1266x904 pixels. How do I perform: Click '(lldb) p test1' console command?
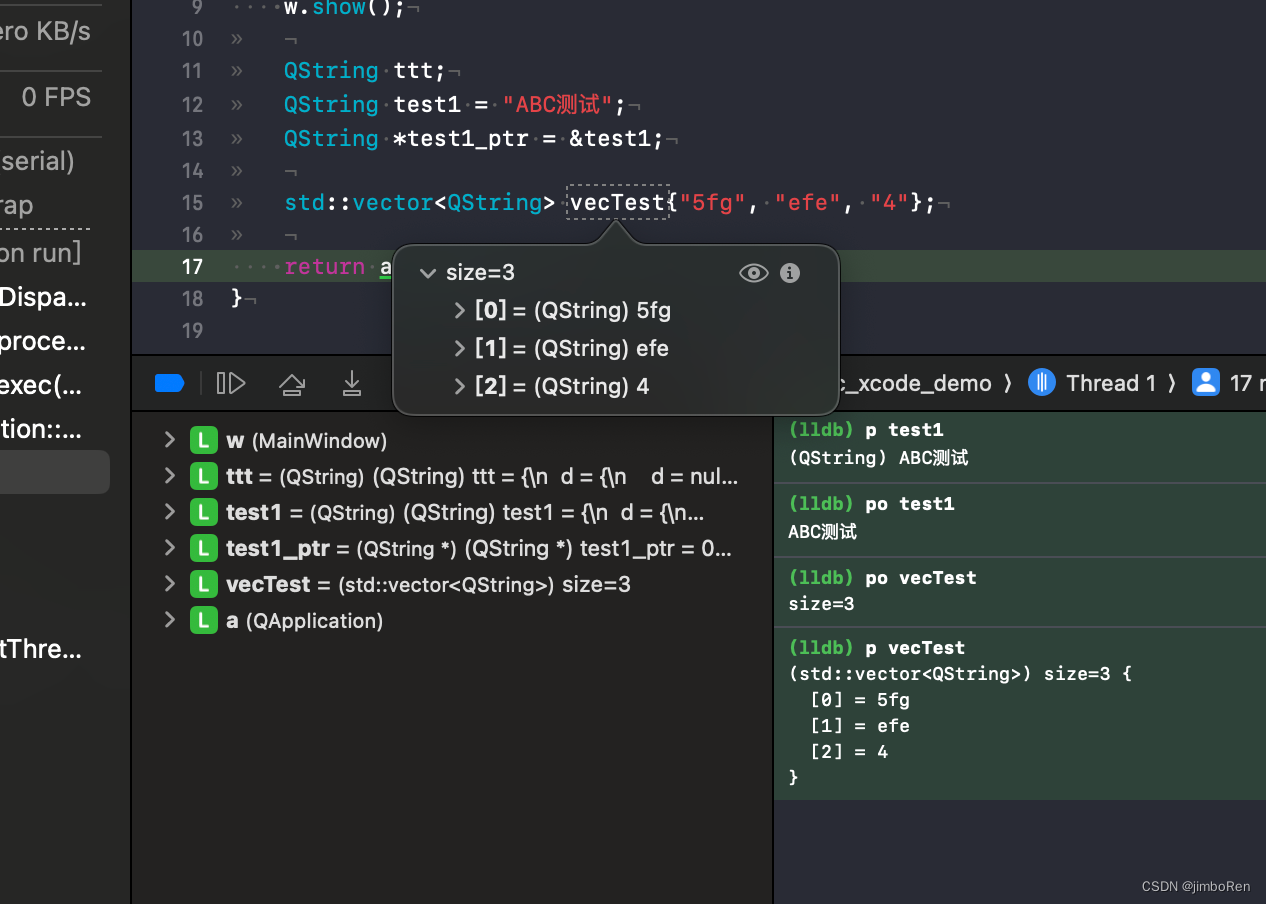(x=866, y=430)
